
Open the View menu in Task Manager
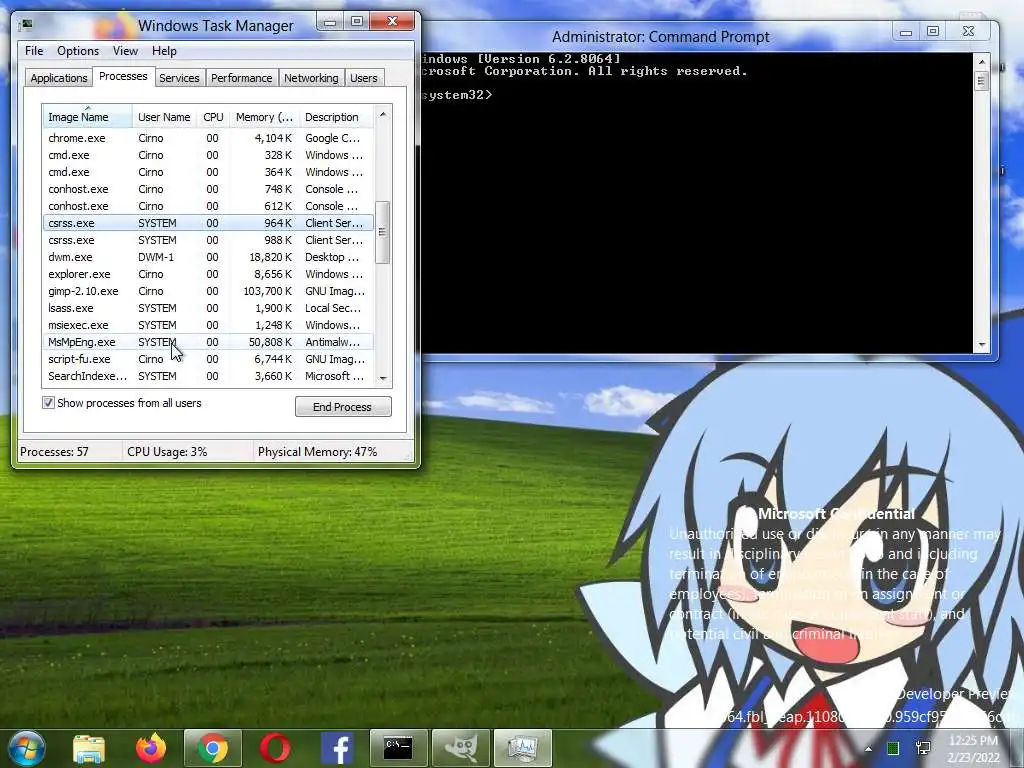[x=125, y=51]
